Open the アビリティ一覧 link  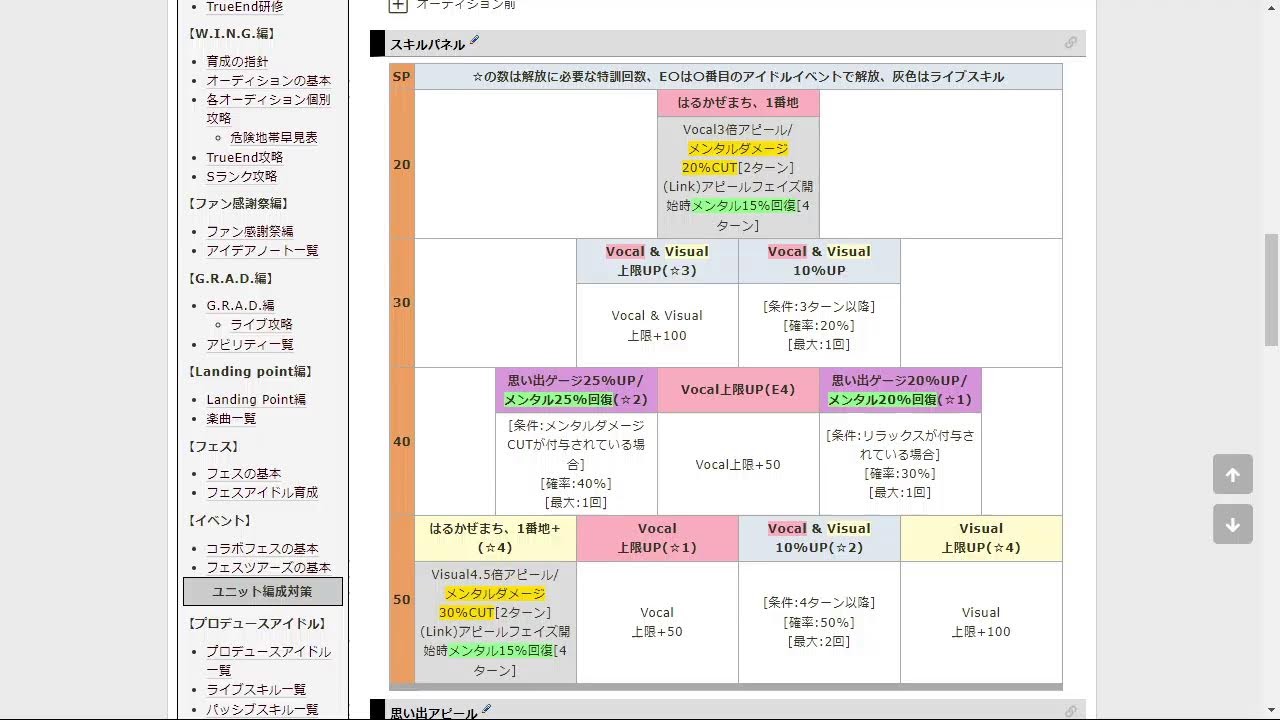point(250,344)
